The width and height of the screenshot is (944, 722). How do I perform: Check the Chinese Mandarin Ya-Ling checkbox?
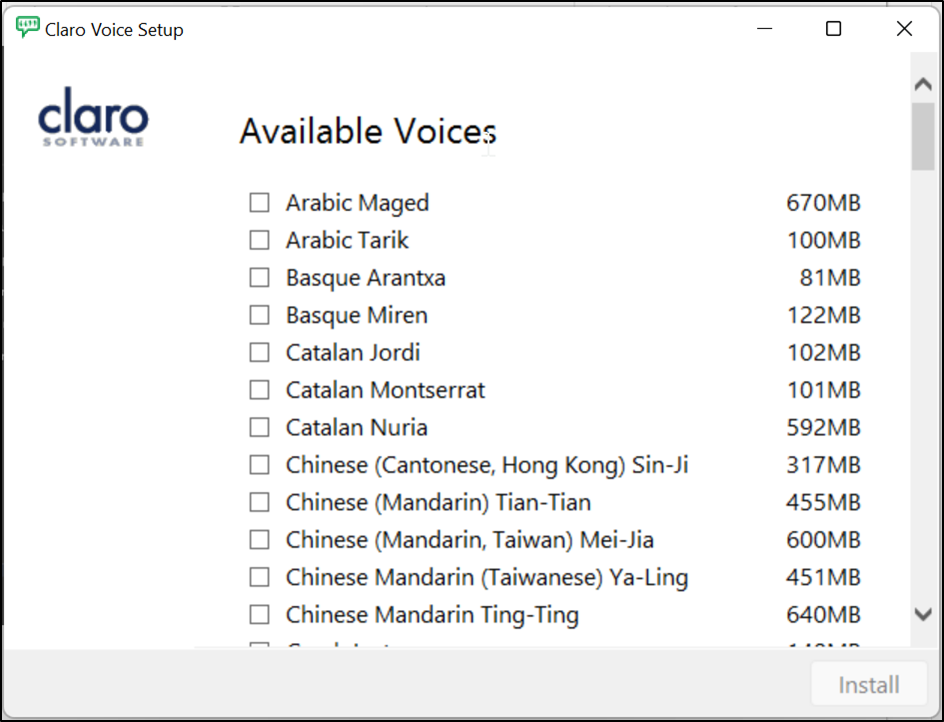tap(260, 577)
